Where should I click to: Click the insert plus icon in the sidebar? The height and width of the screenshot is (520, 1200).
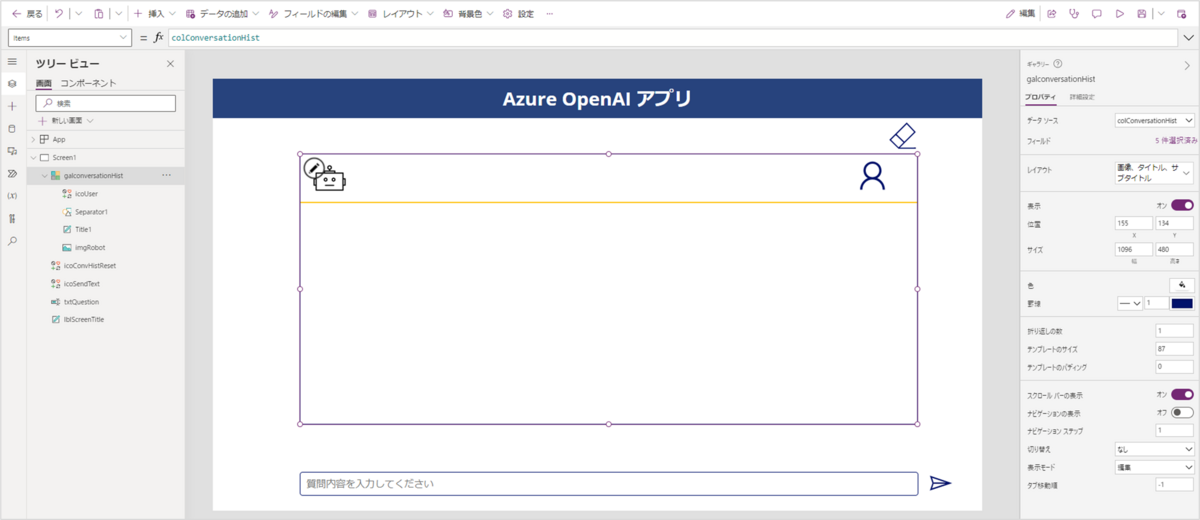click(12, 106)
